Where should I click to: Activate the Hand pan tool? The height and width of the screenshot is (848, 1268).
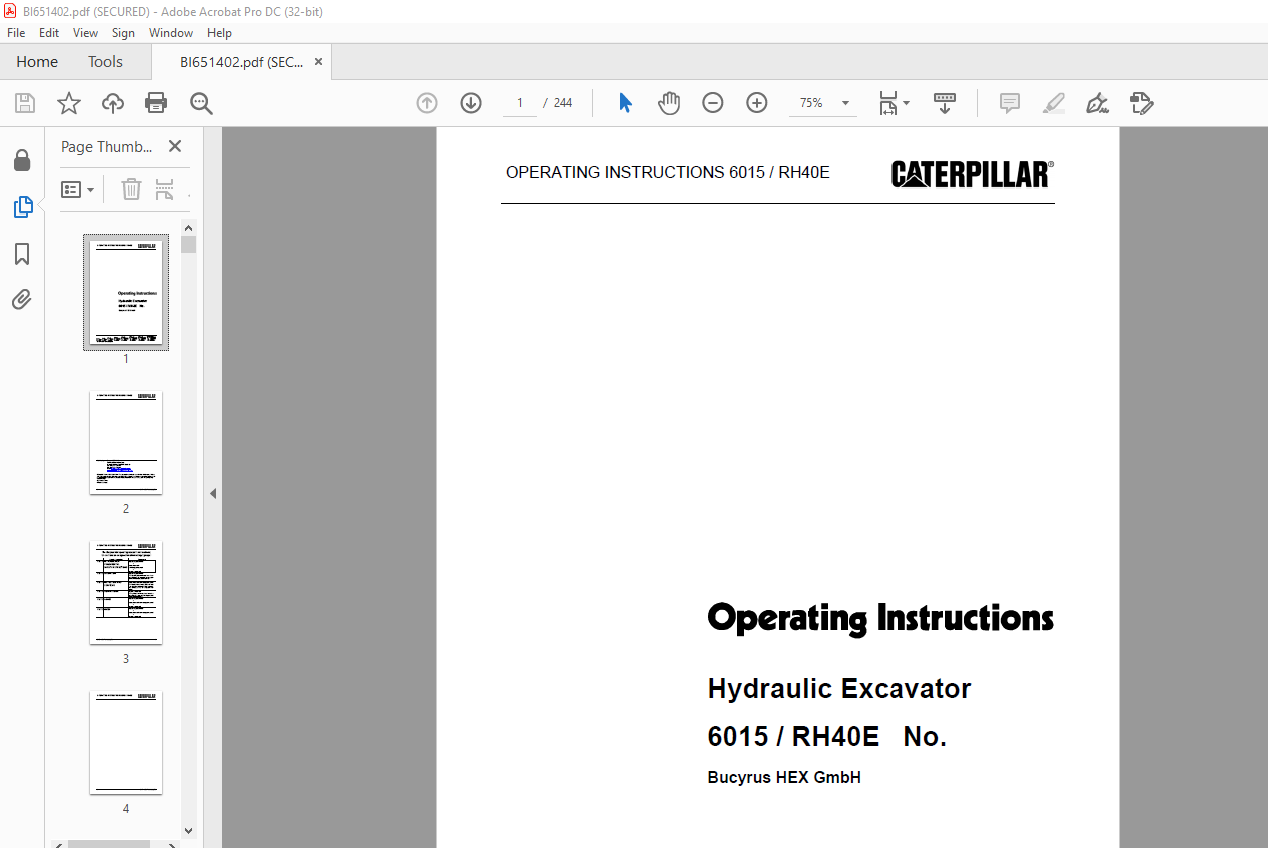pos(669,103)
